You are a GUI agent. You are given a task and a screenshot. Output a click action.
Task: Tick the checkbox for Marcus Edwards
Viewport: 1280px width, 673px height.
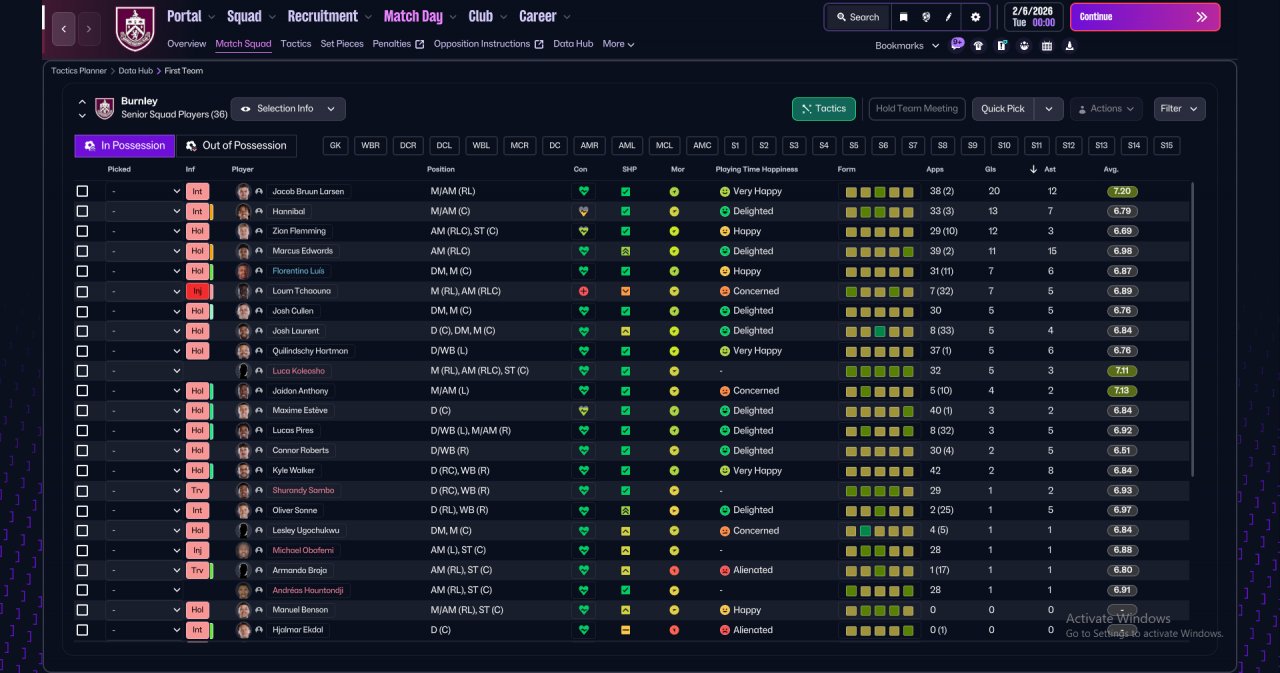(82, 251)
